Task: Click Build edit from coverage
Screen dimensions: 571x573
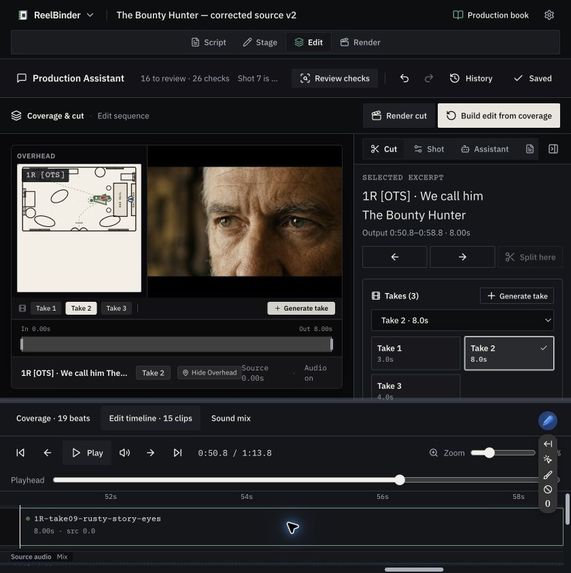Action: [499, 116]
